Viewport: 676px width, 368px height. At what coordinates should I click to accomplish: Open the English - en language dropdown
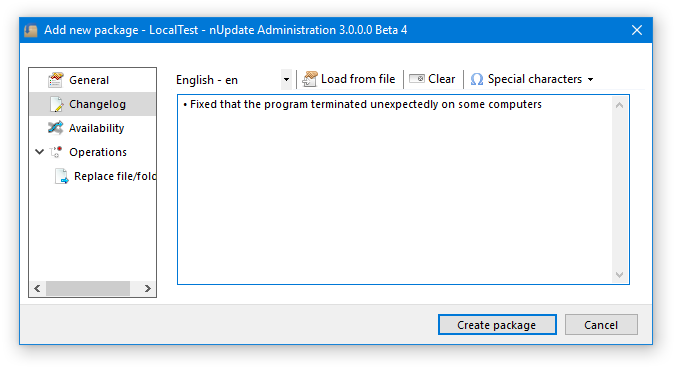pyautogui.click(x=286, y=79)
